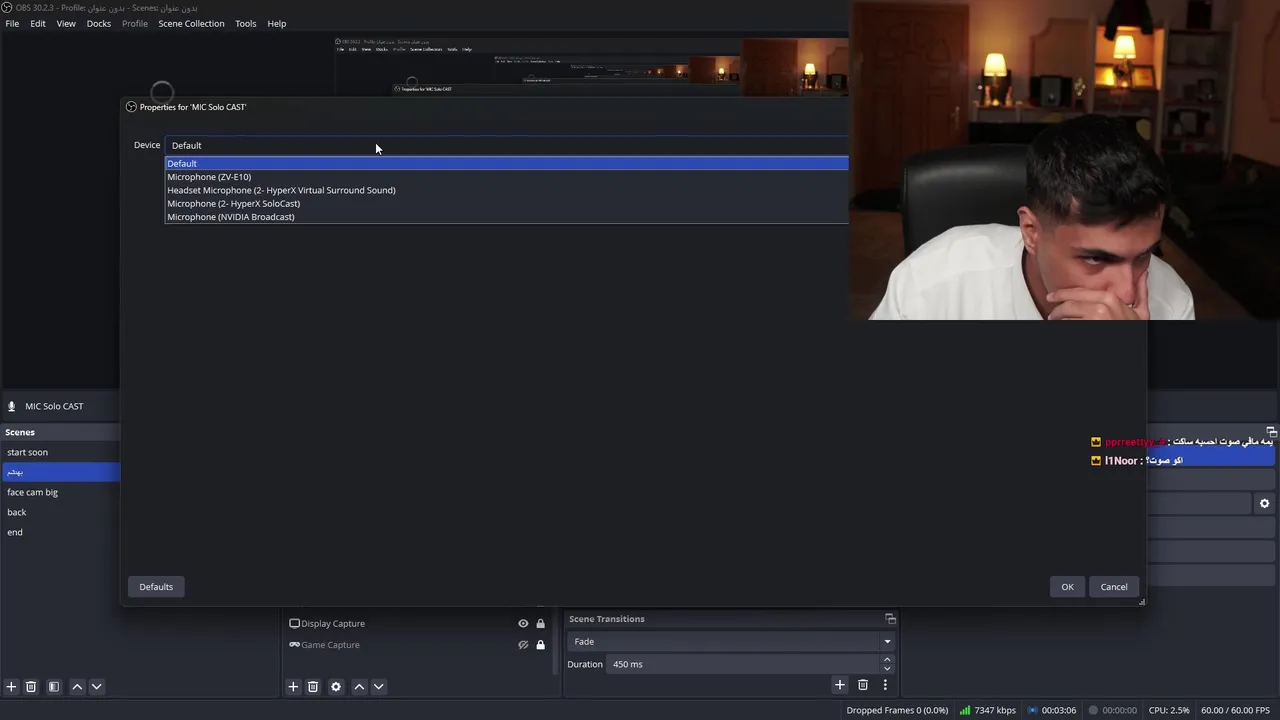Unlock the Game Capture source
Screen dimensions: 1280x720
tap(541, 645)
